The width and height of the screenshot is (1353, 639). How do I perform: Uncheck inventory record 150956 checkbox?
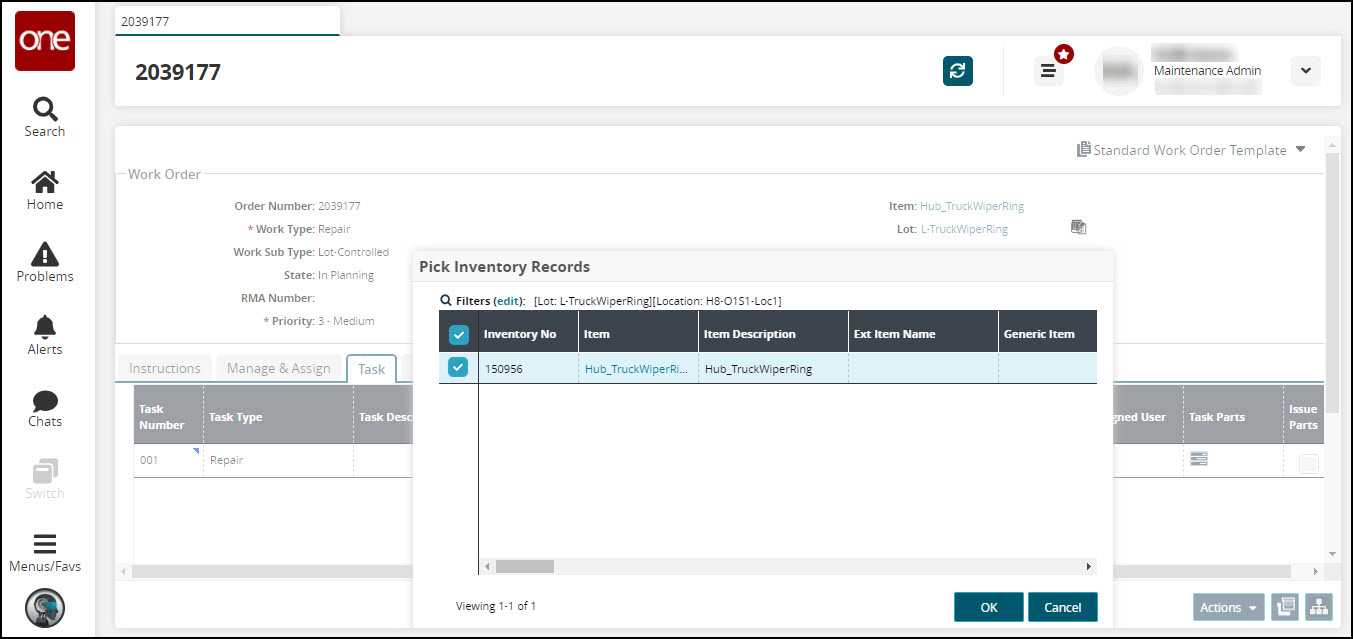click(x=458, y=368)
